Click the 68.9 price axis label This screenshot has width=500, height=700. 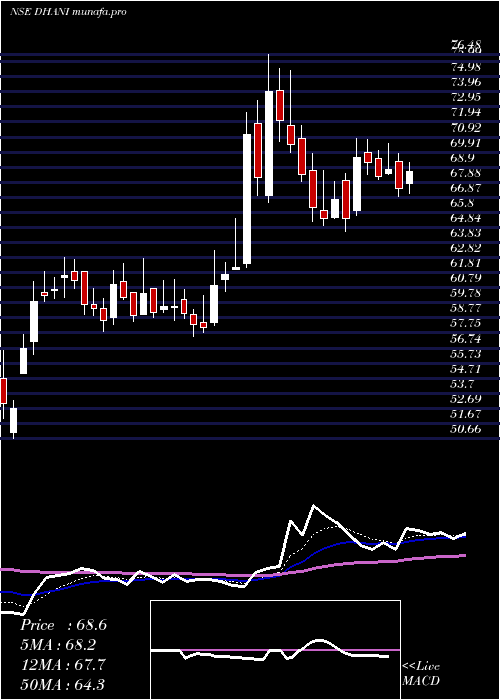pyautogui.click(x=462, y=158)
